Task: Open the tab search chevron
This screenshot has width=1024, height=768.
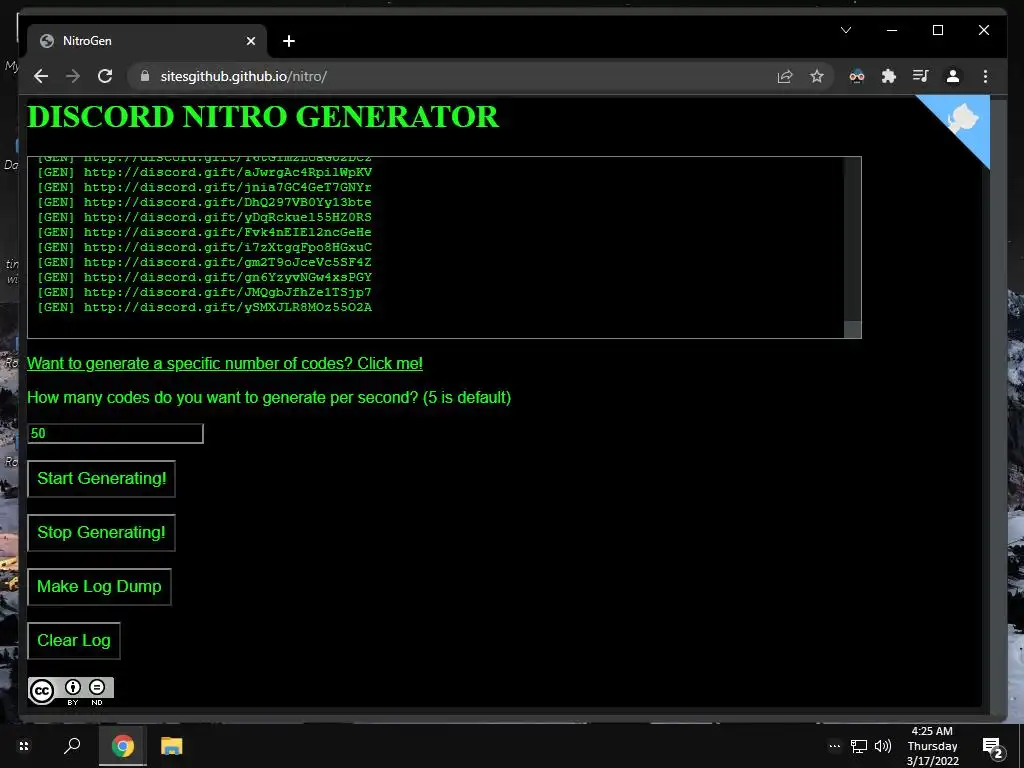Action: tap(846, 30)
